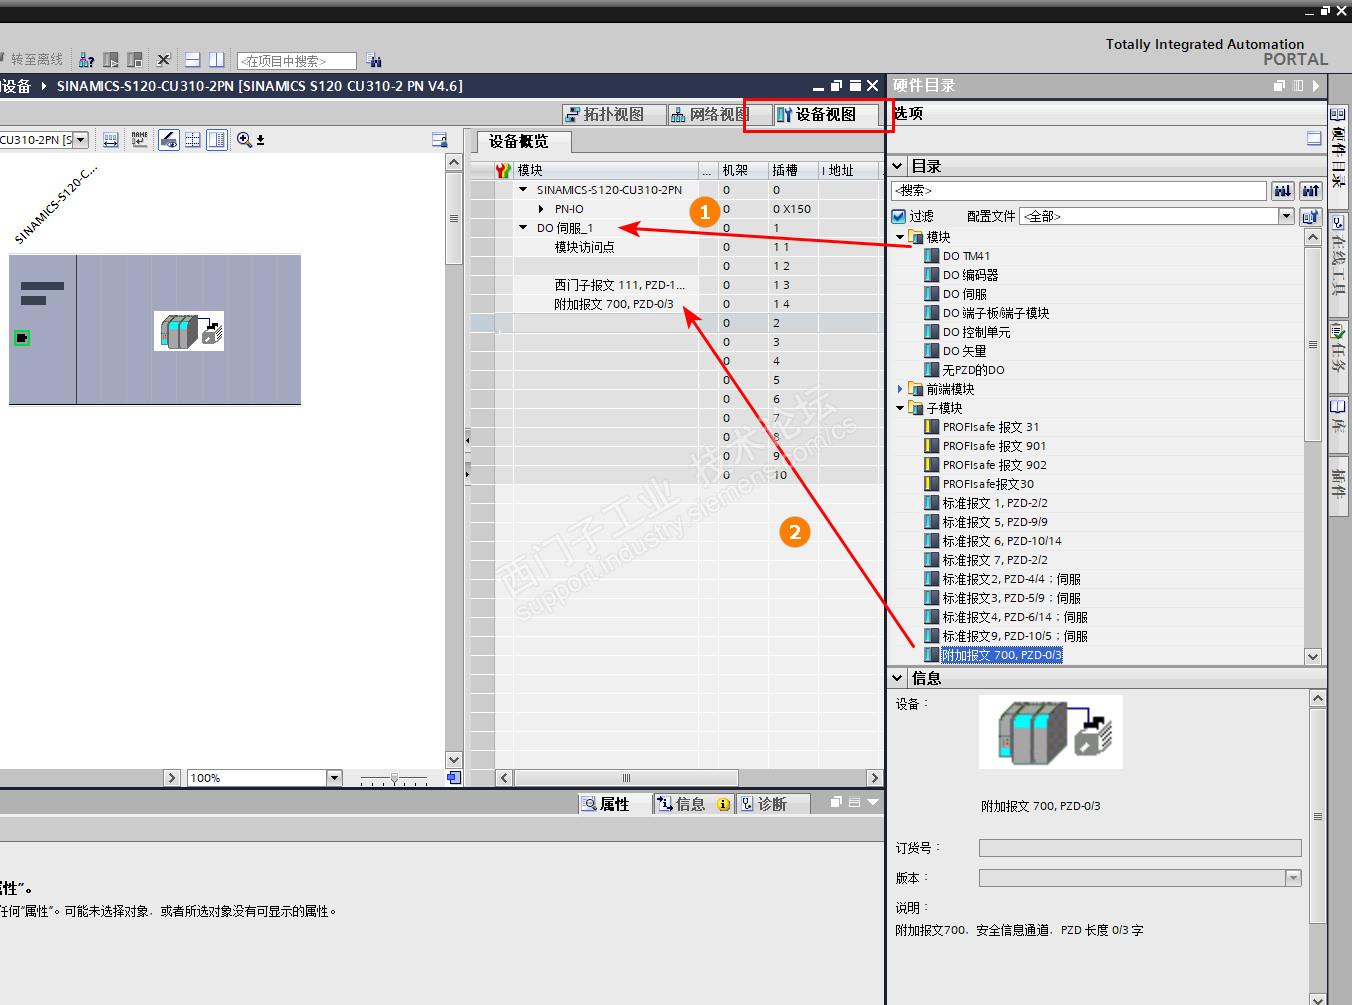The width and height of the screenshot is (1352, 1005).
Task: Click the catalog profile edit icon
Action: (1310, 216)
